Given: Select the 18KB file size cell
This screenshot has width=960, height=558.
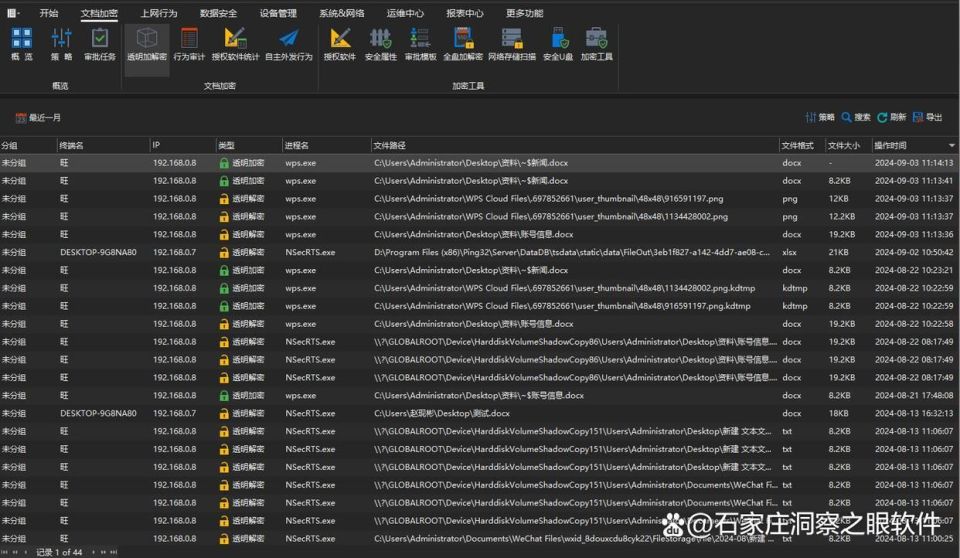Looking at the screenshot, I should pos(838,413).
